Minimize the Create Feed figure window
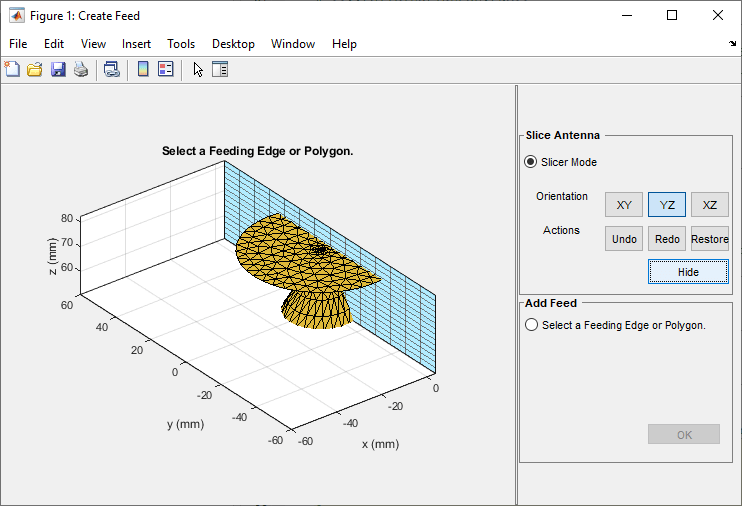Viewport: 742px width, 506px height. coord(627,15)
